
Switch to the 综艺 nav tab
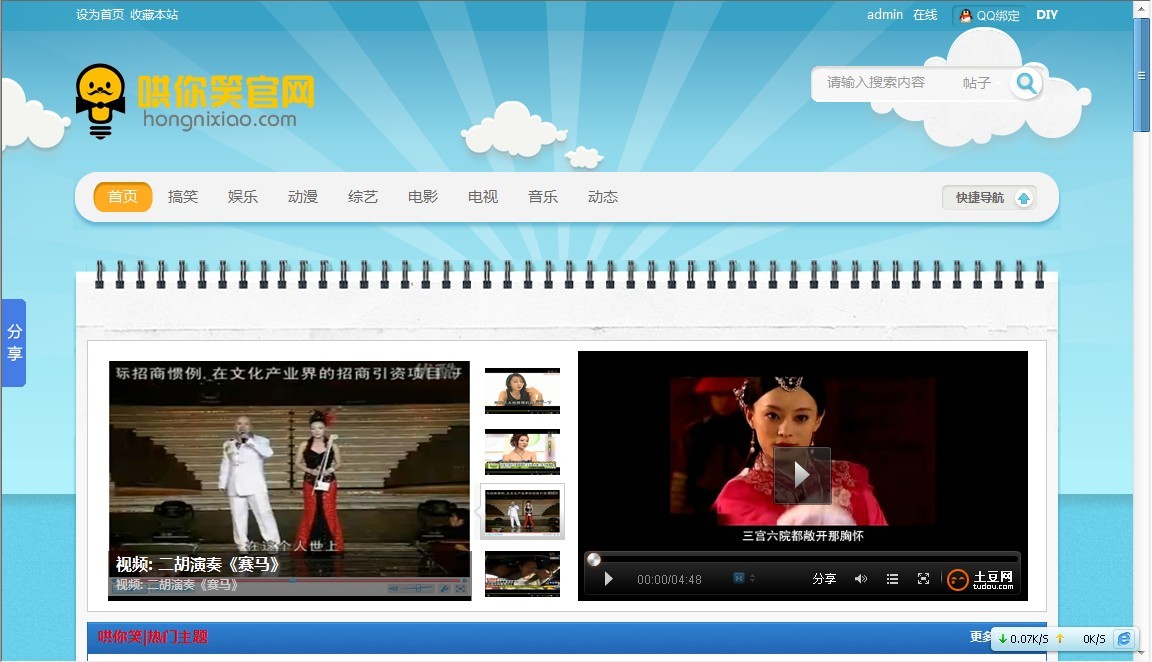363,197
